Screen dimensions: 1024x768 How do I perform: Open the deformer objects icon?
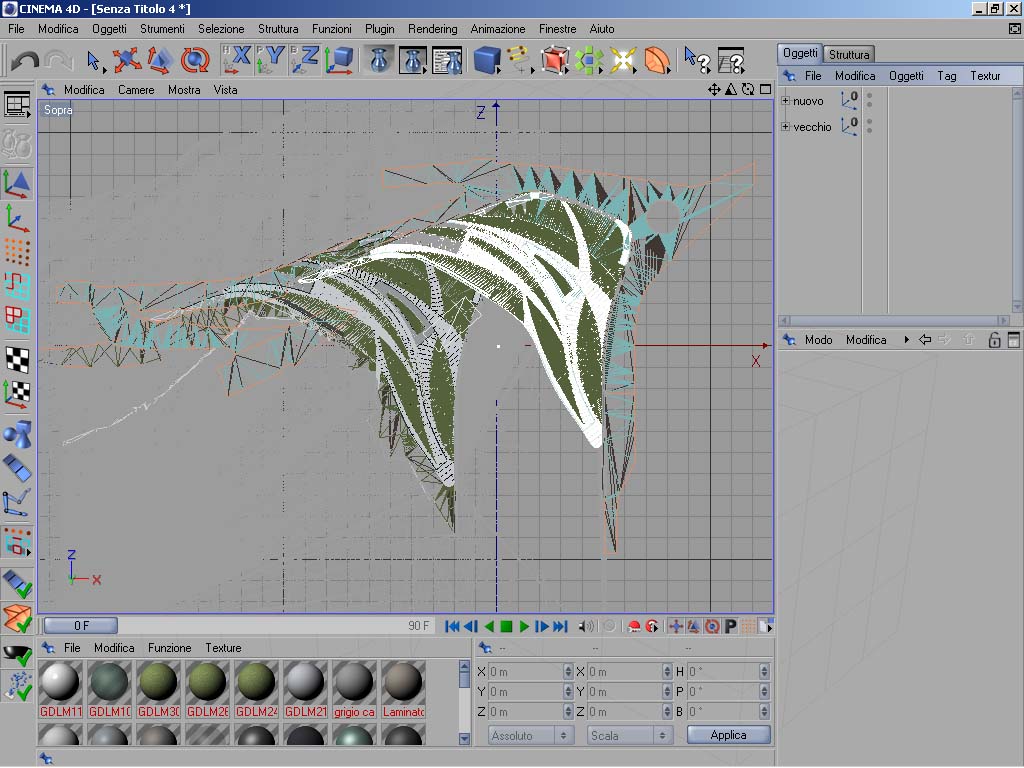(x=657, y=60)
